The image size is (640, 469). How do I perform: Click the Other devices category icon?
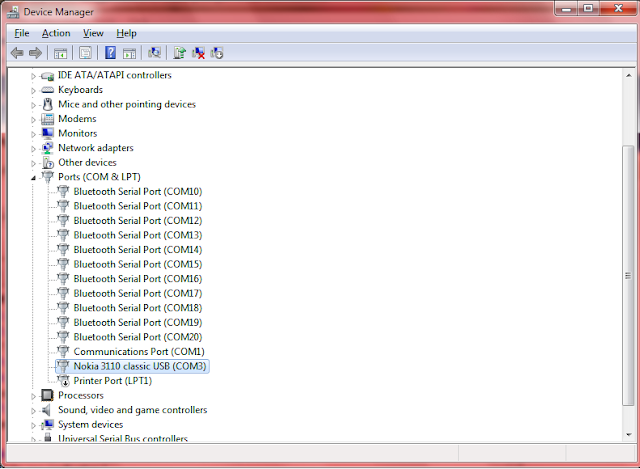pos(48,162)
